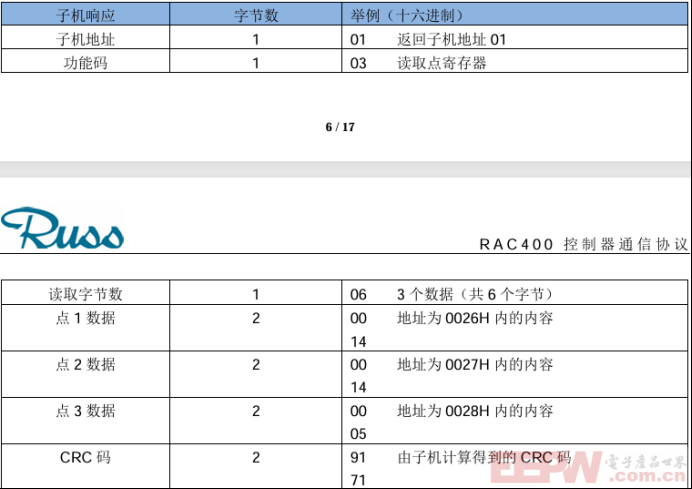Screen dimensions: 692x489
Task: Click the '功能码' row label
Action: click(x=86, y=63)
